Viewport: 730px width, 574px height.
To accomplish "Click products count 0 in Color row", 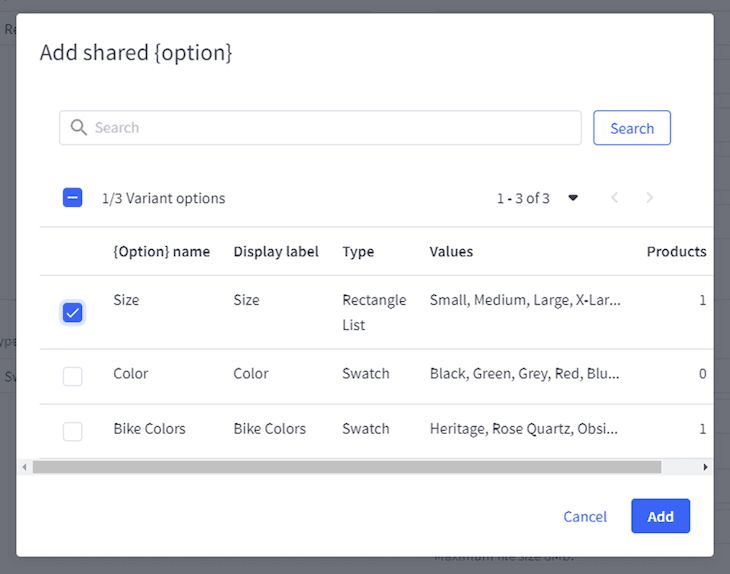I will click(703, 374).
